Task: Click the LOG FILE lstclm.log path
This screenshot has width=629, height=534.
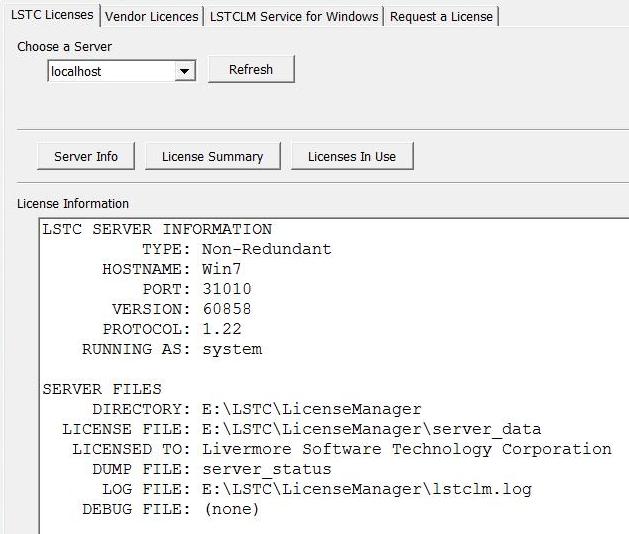Action: [x=366, y=489]
